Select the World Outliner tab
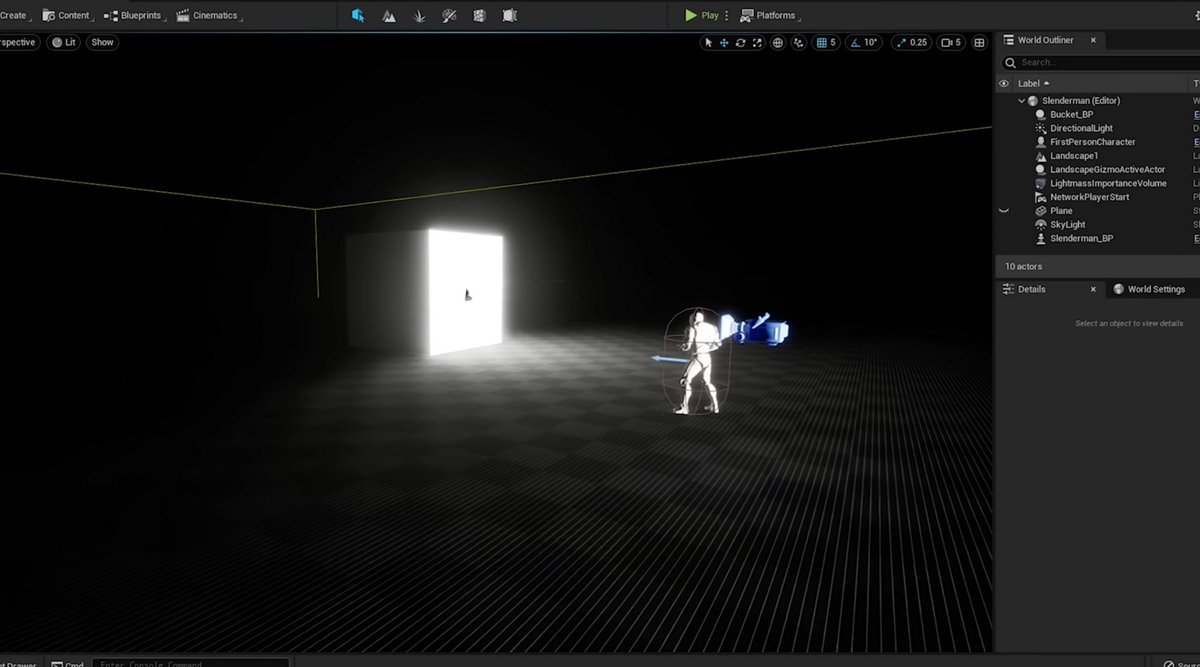 pyautogui.click(x=1045, y=40)
